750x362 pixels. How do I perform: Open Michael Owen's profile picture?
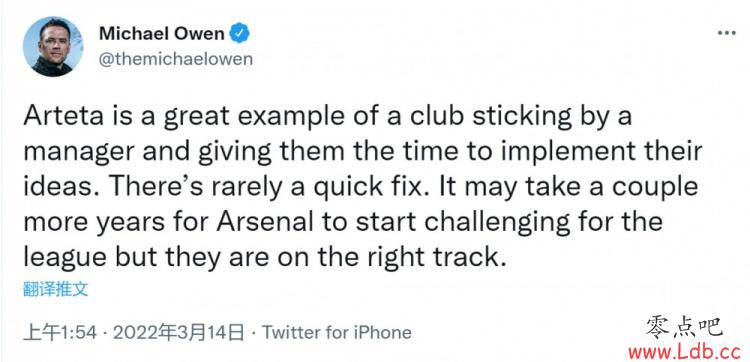tap(53, 46)
